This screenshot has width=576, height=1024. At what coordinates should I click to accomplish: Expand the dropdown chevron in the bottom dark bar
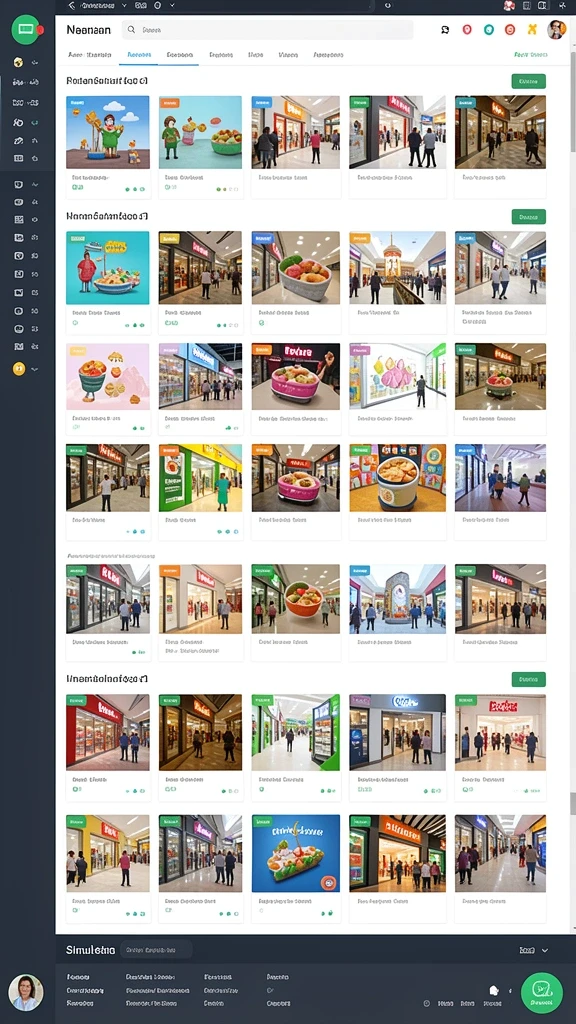pyautogui.click(x=545, y=950)
